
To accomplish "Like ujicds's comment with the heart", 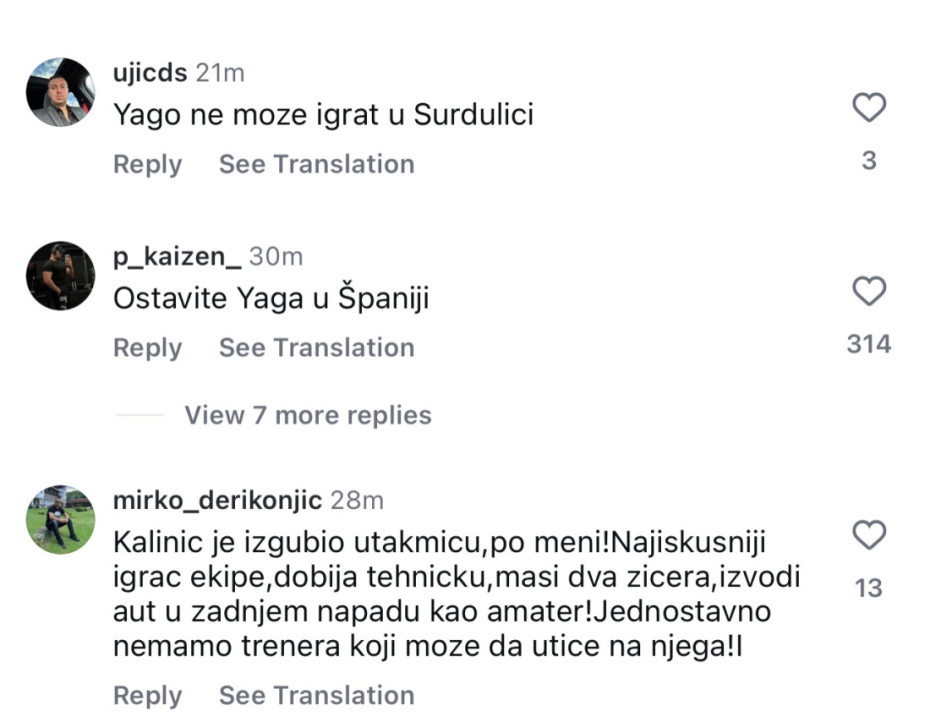I will (x=869, y=107).
